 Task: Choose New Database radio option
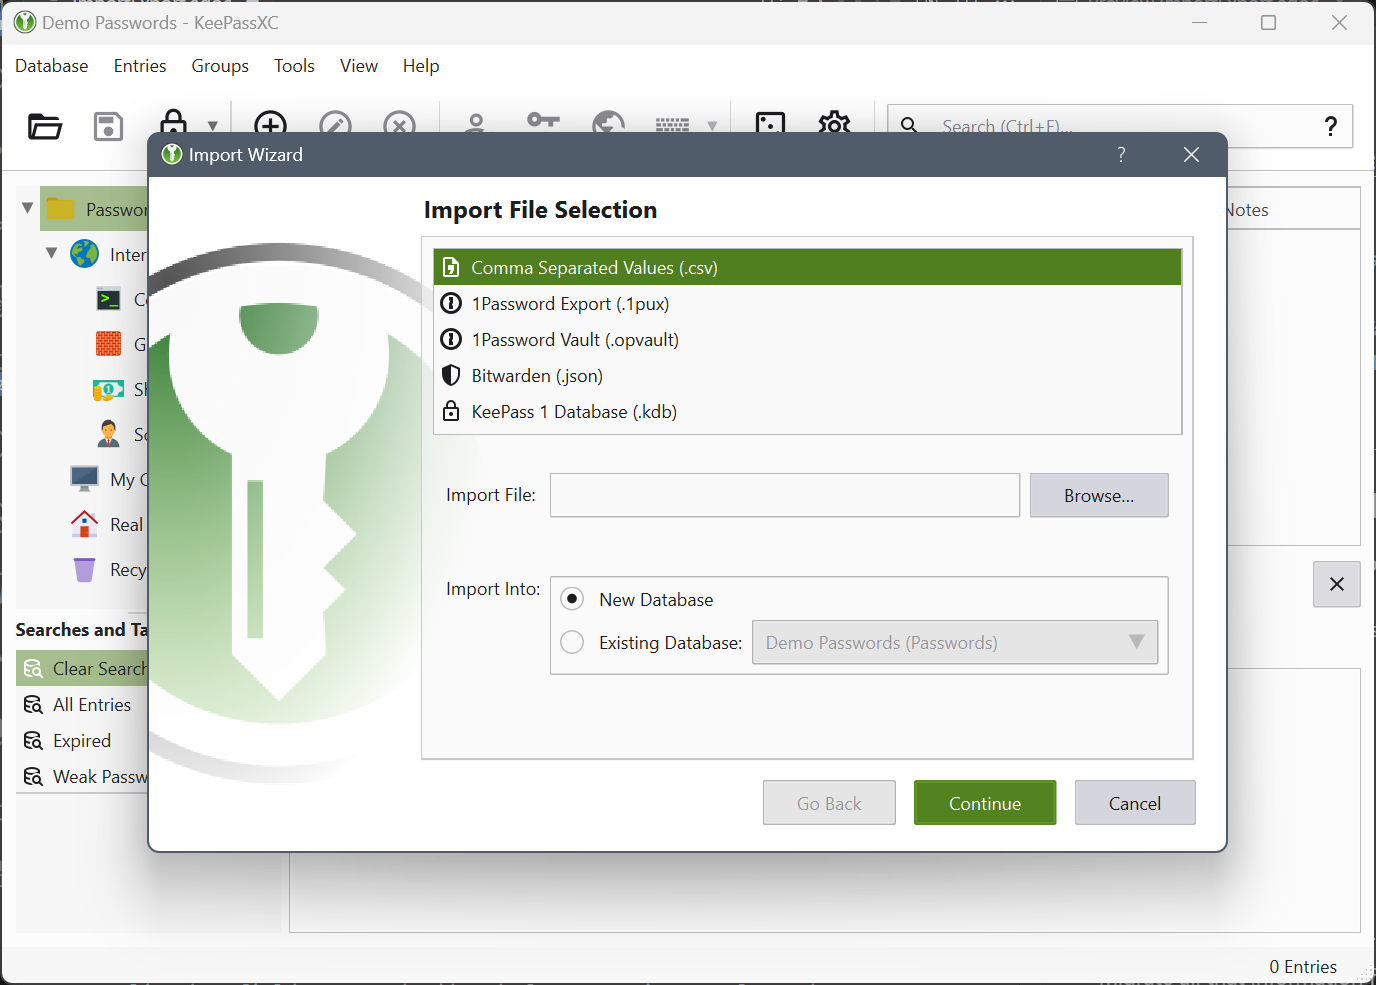[x=572, y=599]
